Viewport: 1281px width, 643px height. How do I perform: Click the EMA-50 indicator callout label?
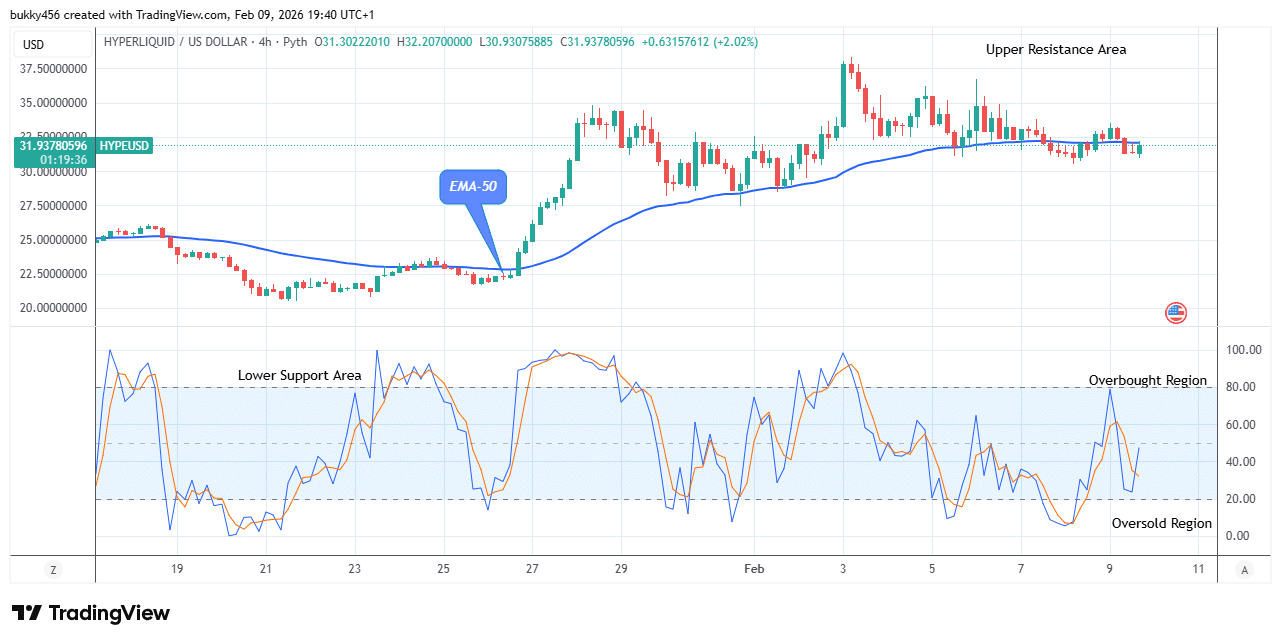472,186
